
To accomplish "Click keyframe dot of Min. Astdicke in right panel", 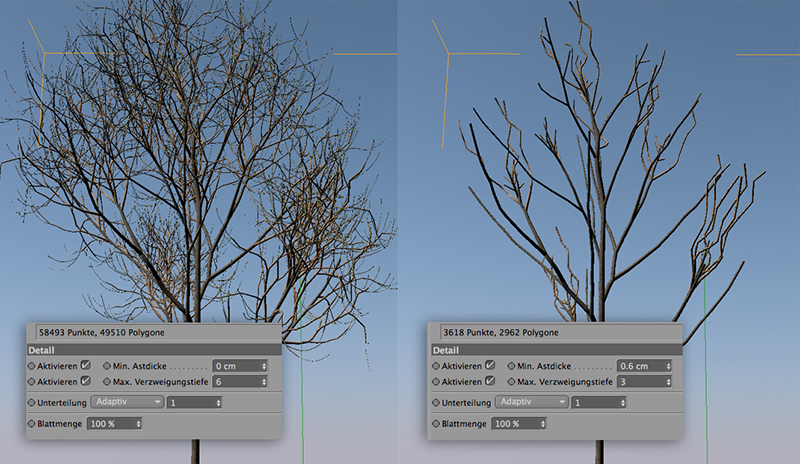I will click(x=511, y=366).
